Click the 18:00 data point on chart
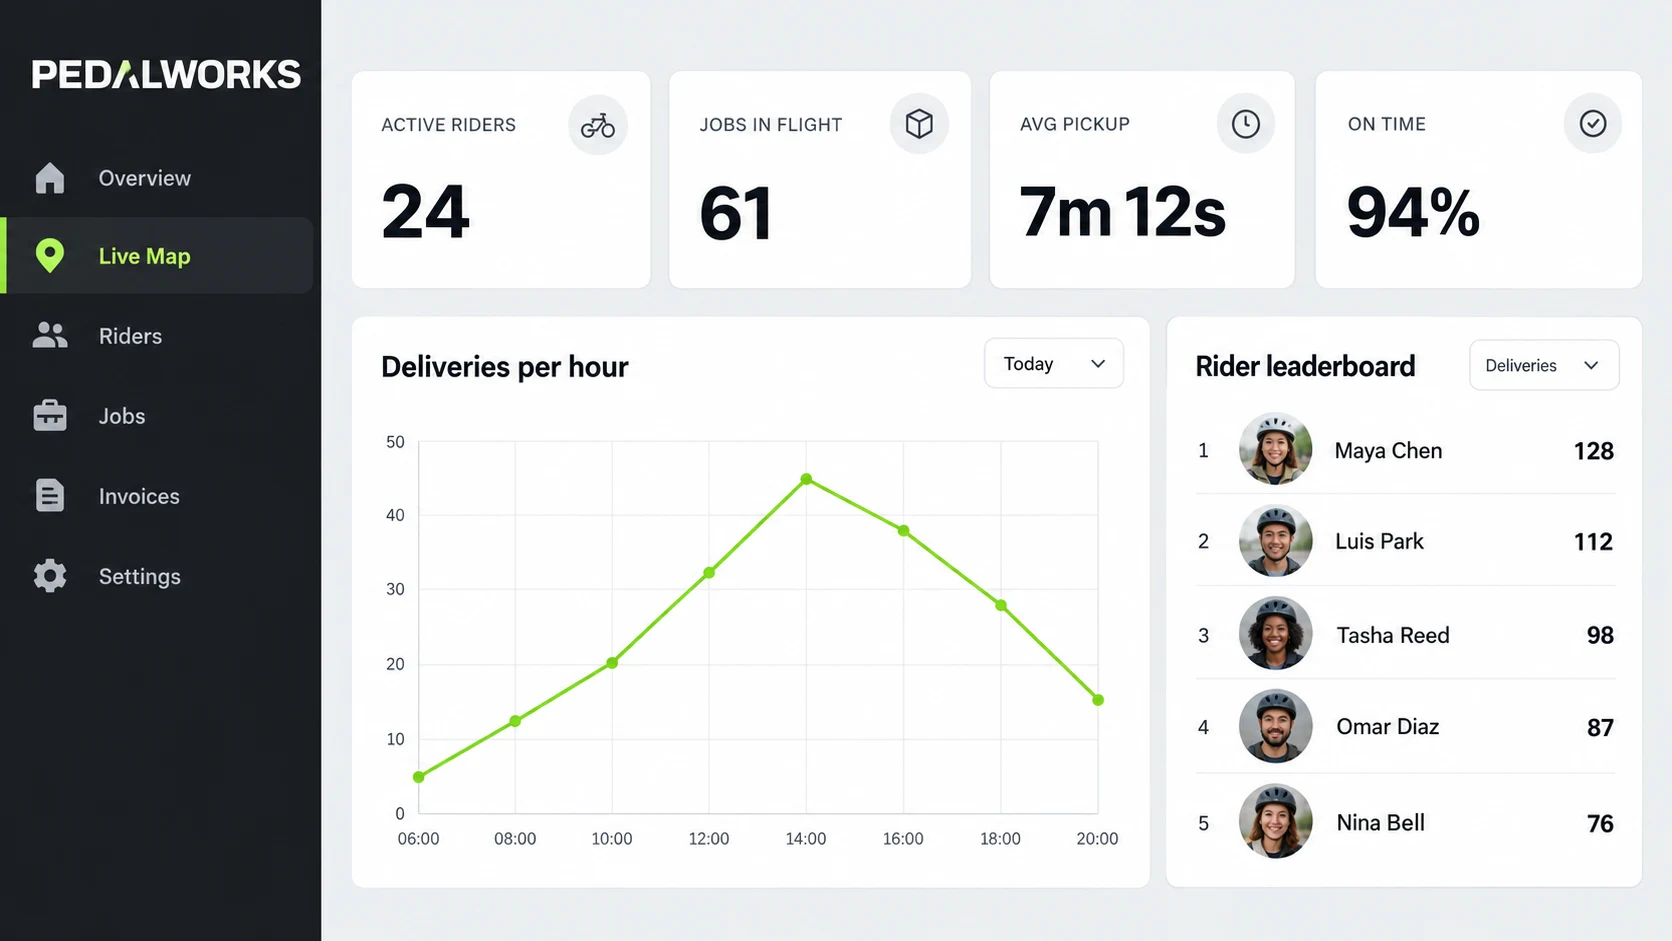Viewport: 1672px width, 941px height. coord(1001,605)
